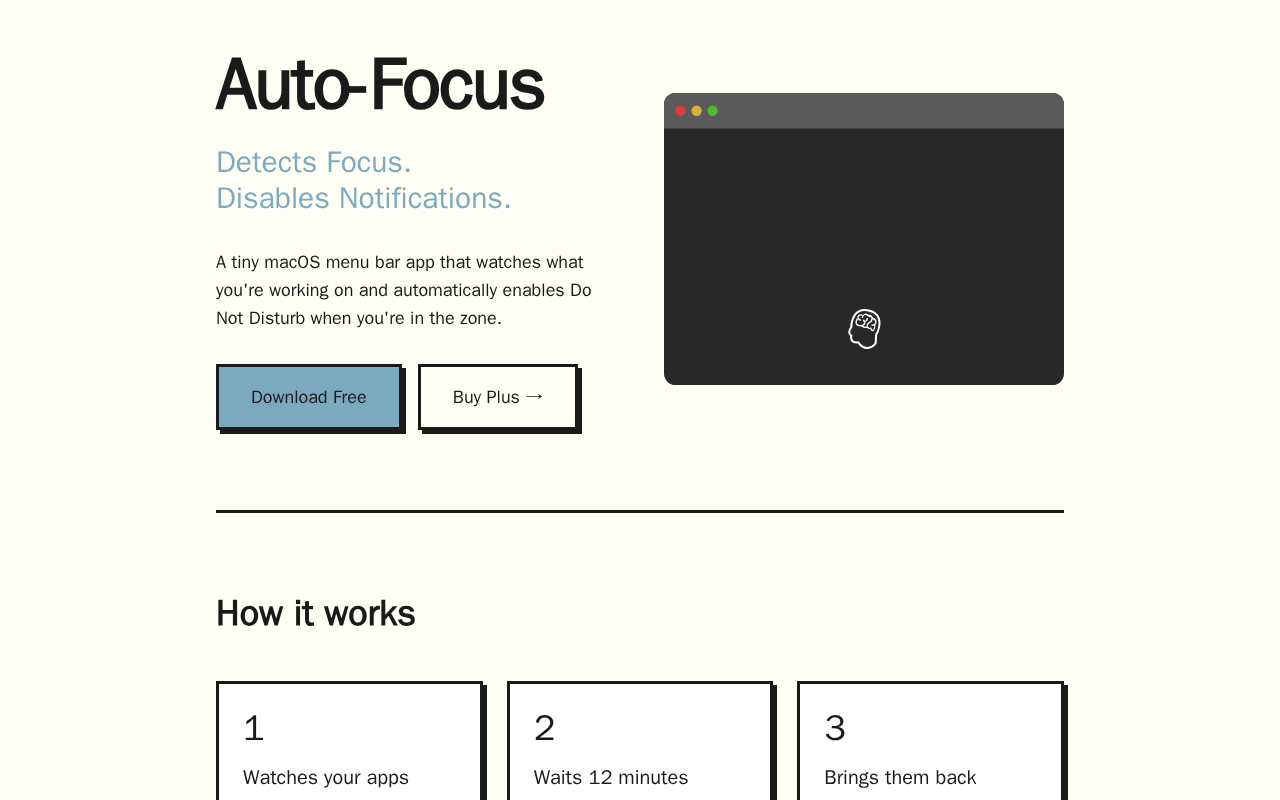Open the Buy Plus link

(x=498, y=397)
